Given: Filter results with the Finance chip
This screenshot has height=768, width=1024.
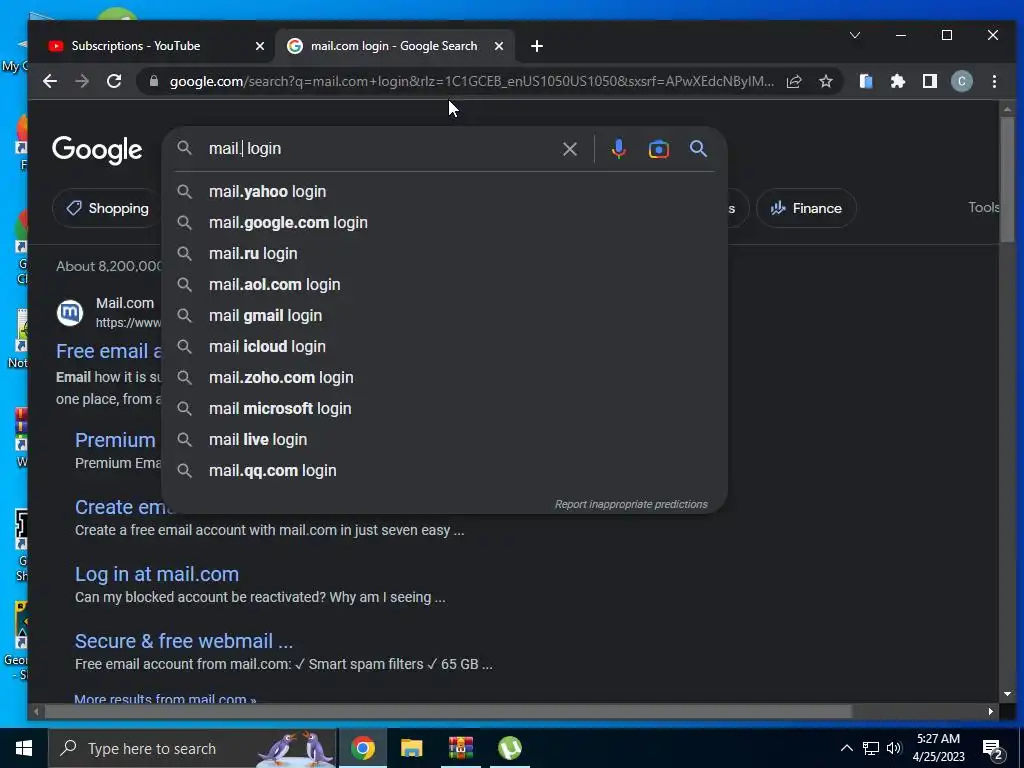Looking at the screenshot, I should [x=806, y=208].
